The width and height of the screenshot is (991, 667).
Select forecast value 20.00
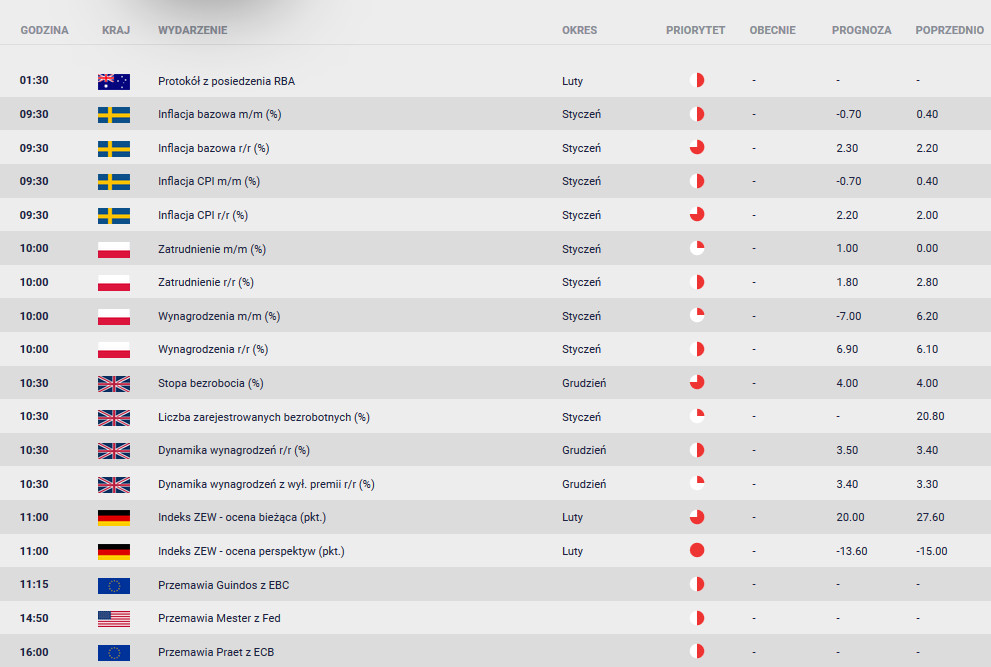[x=850, y=517]
